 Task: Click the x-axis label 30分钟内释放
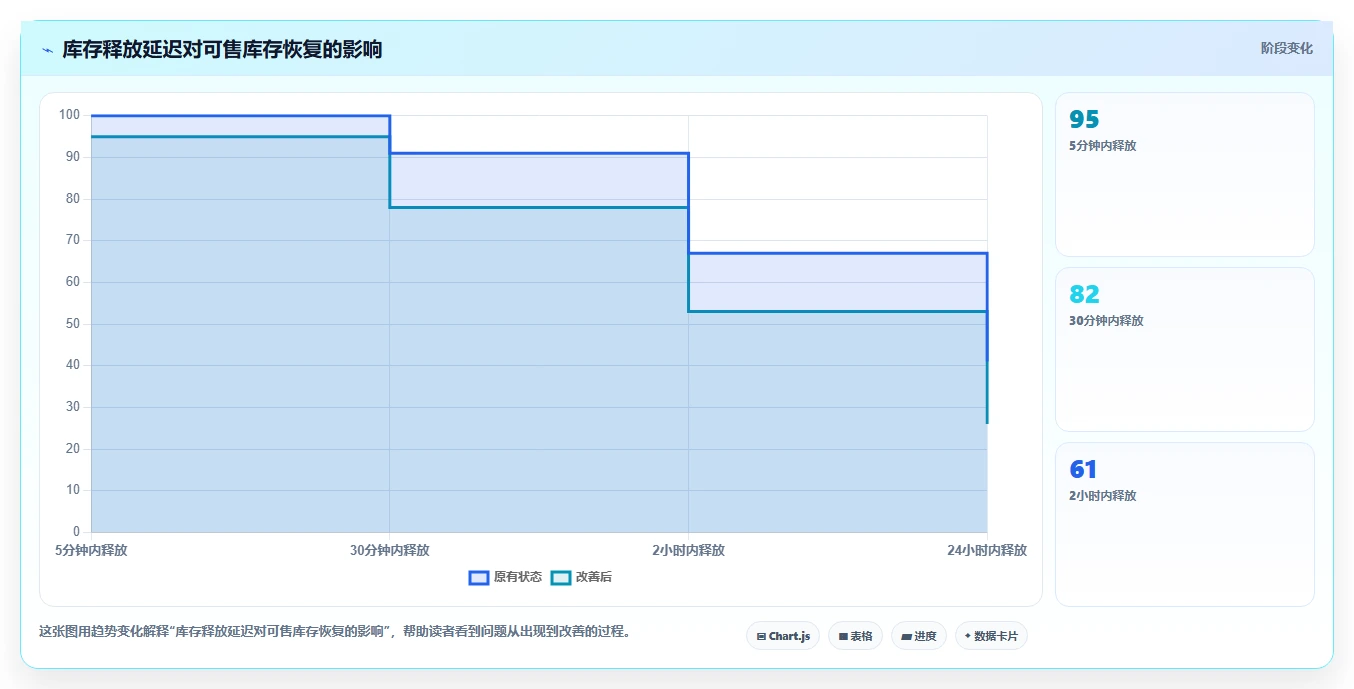coord(390,550)
